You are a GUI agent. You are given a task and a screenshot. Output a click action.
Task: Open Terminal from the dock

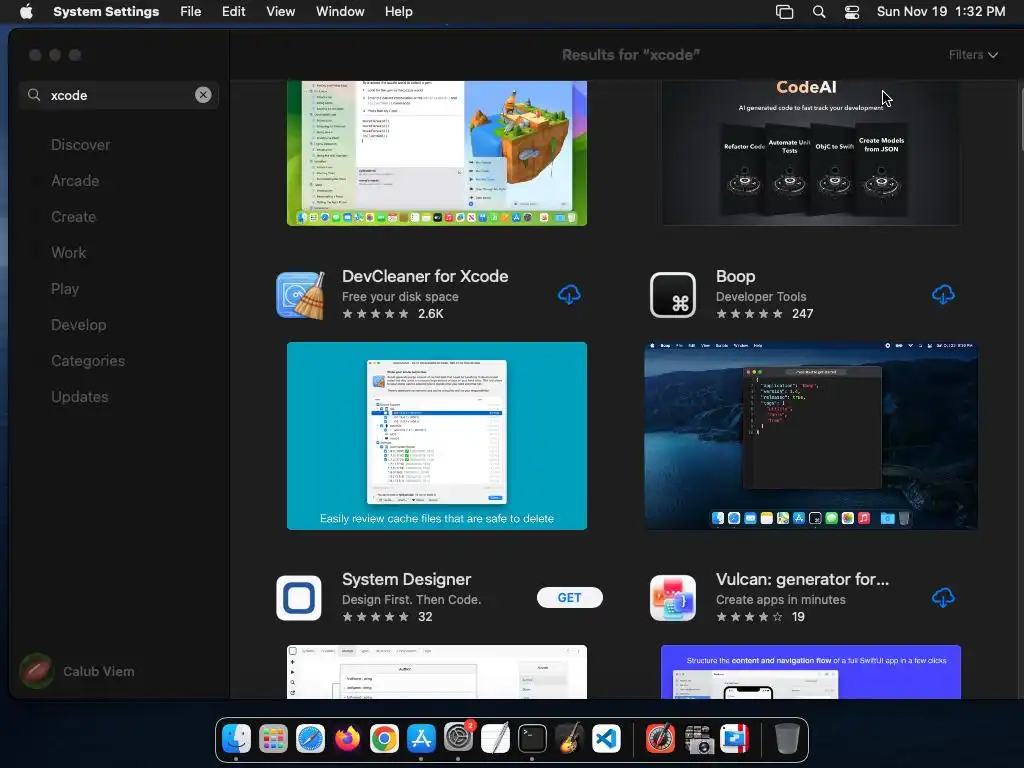pos(532,739)
